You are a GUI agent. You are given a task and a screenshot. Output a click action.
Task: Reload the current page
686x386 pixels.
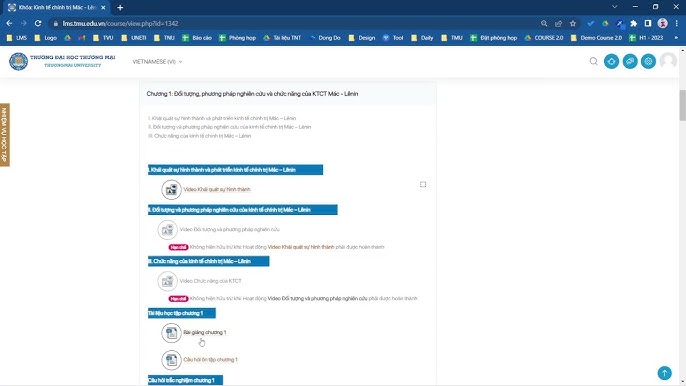point(38,23)
